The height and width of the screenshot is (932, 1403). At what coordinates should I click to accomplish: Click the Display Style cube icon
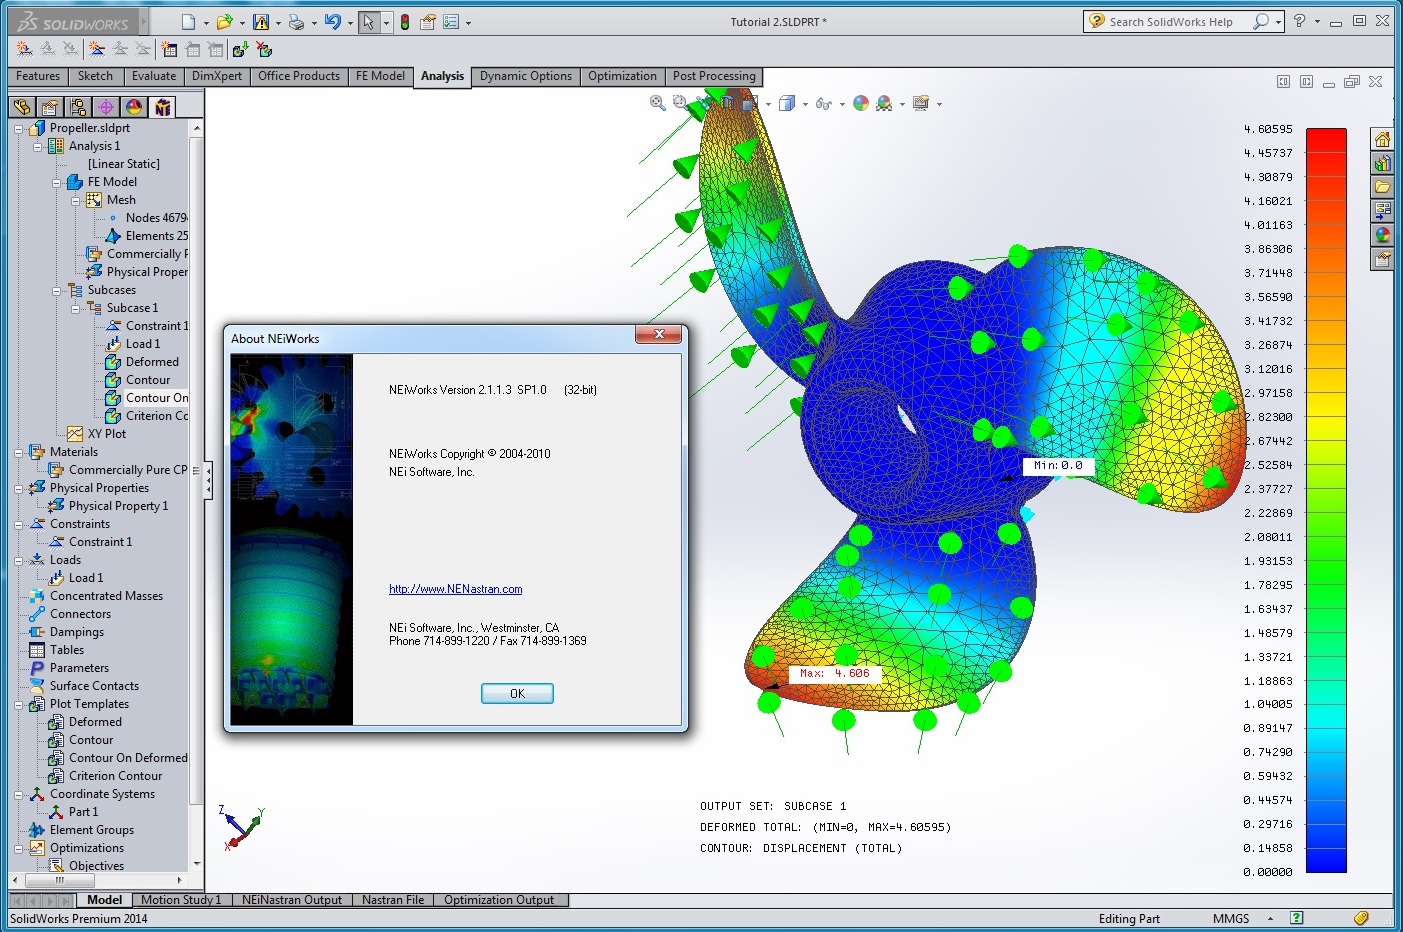pos(787,103)
